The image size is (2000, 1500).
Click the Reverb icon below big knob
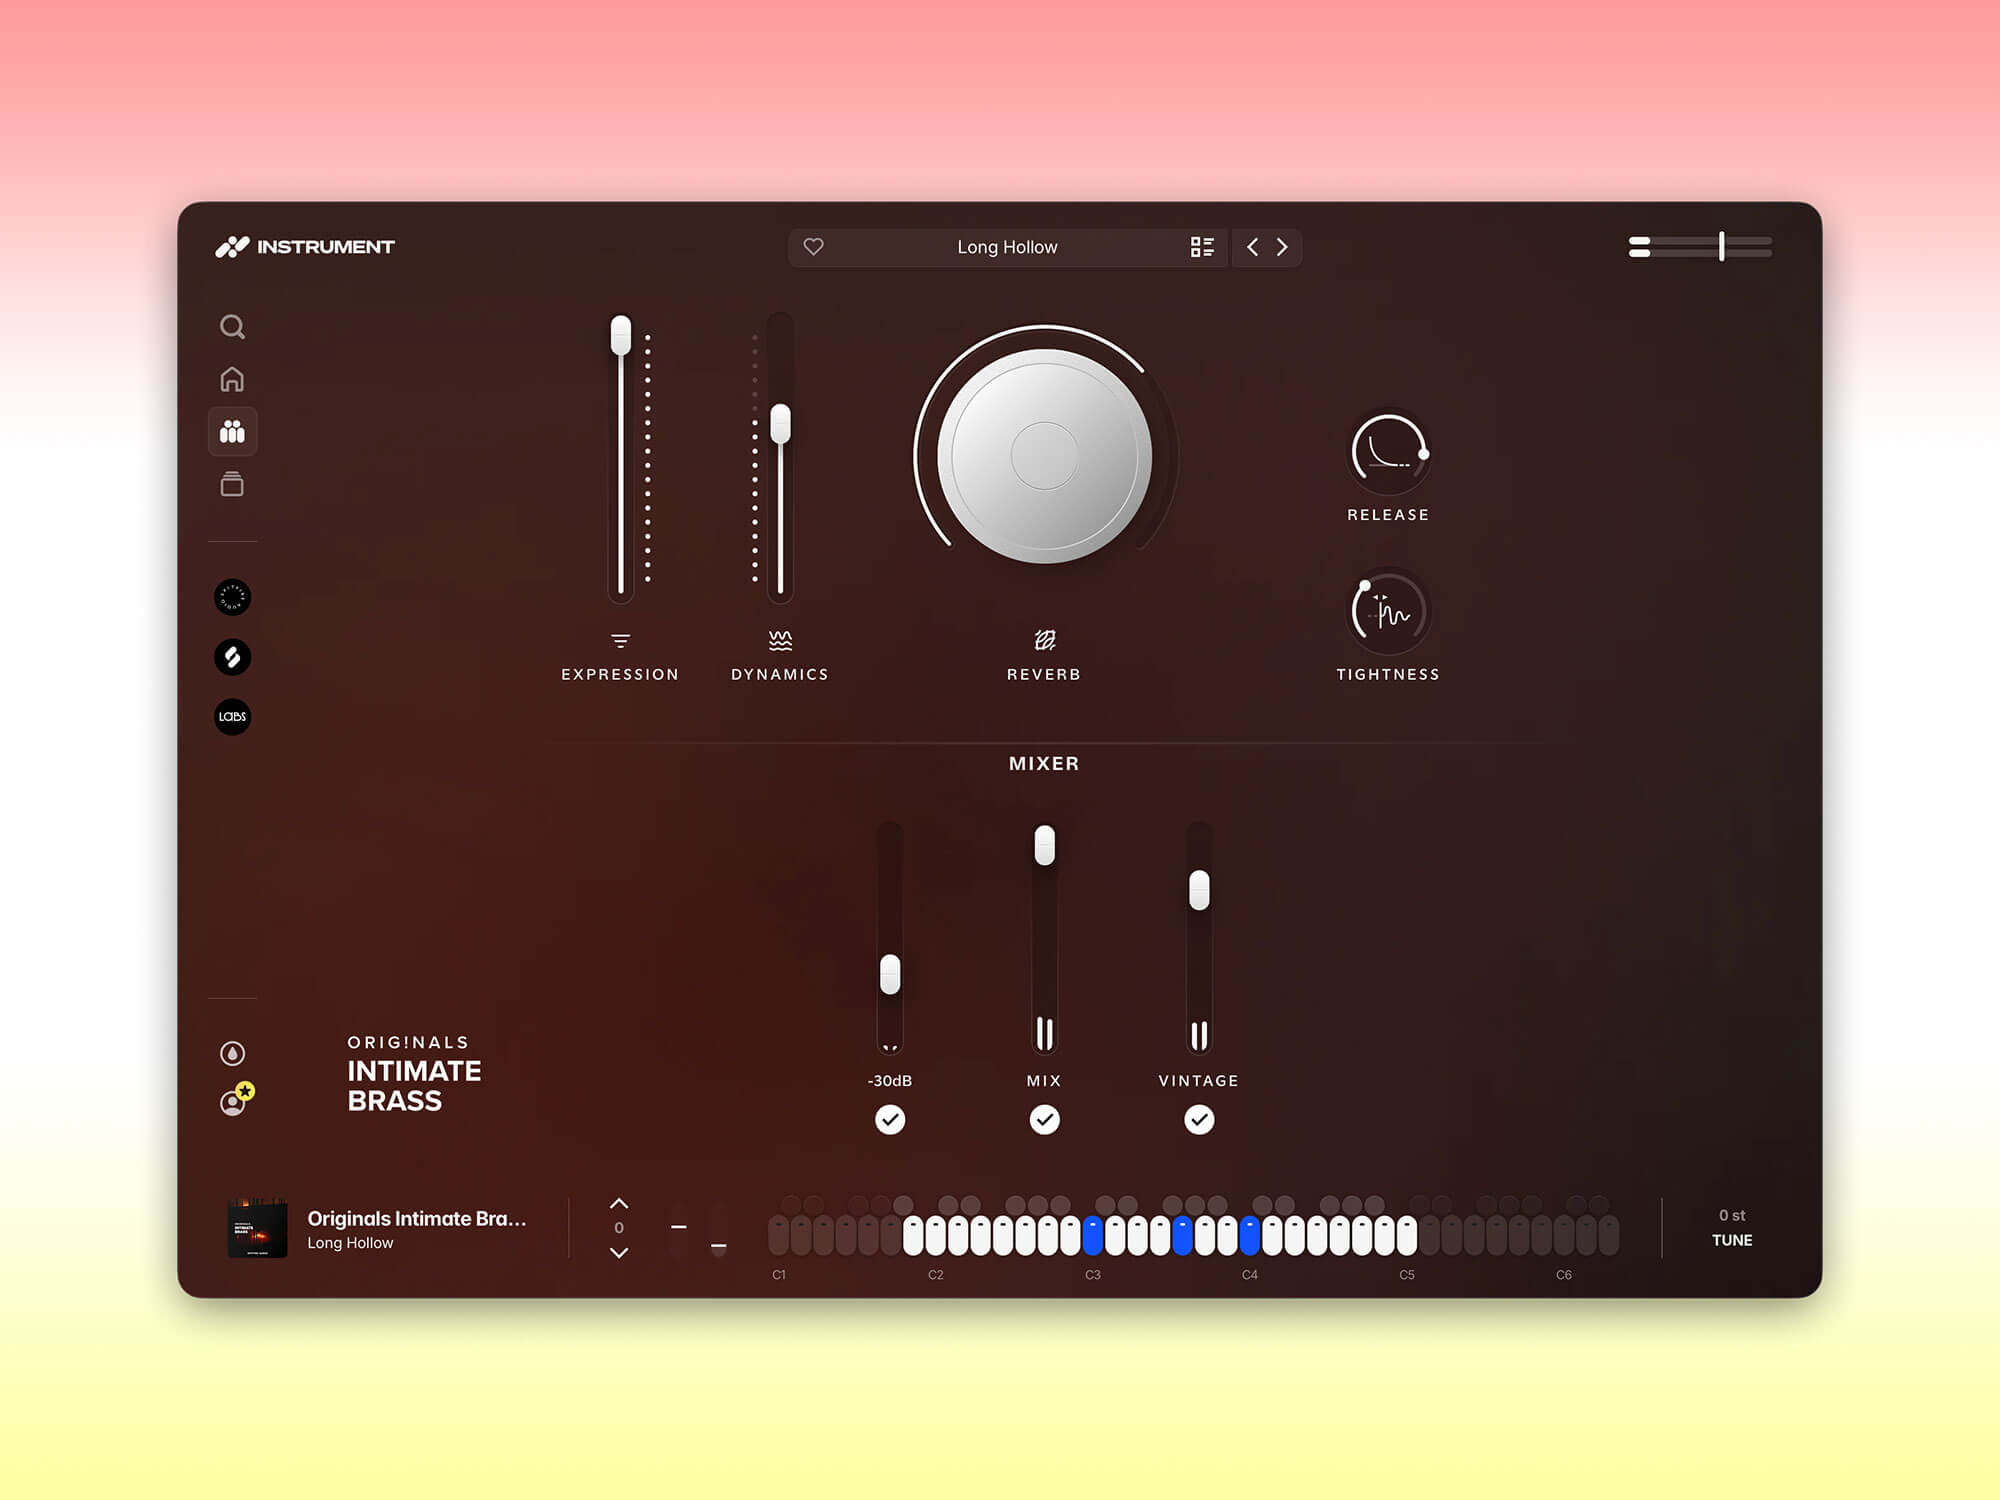coord(1044,640)
